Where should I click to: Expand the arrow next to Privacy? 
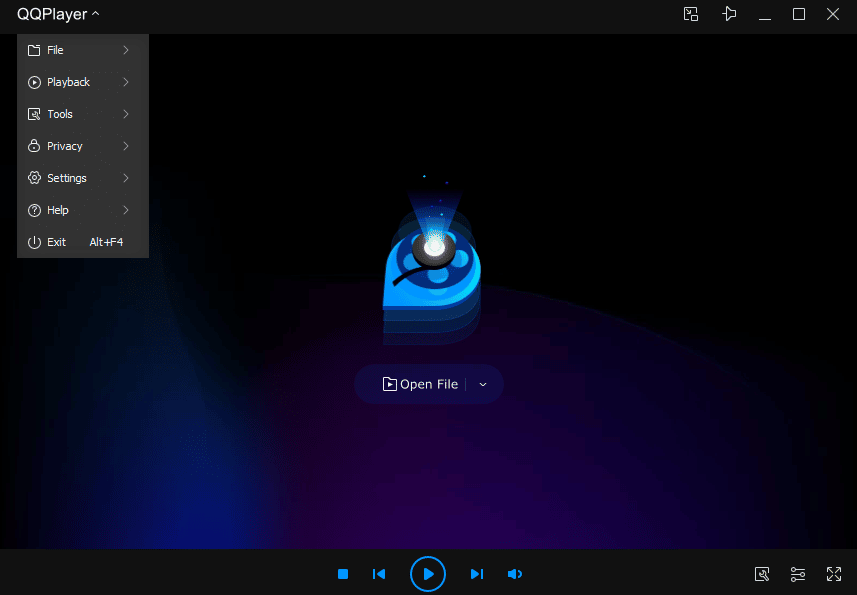(x=126, y=146)
